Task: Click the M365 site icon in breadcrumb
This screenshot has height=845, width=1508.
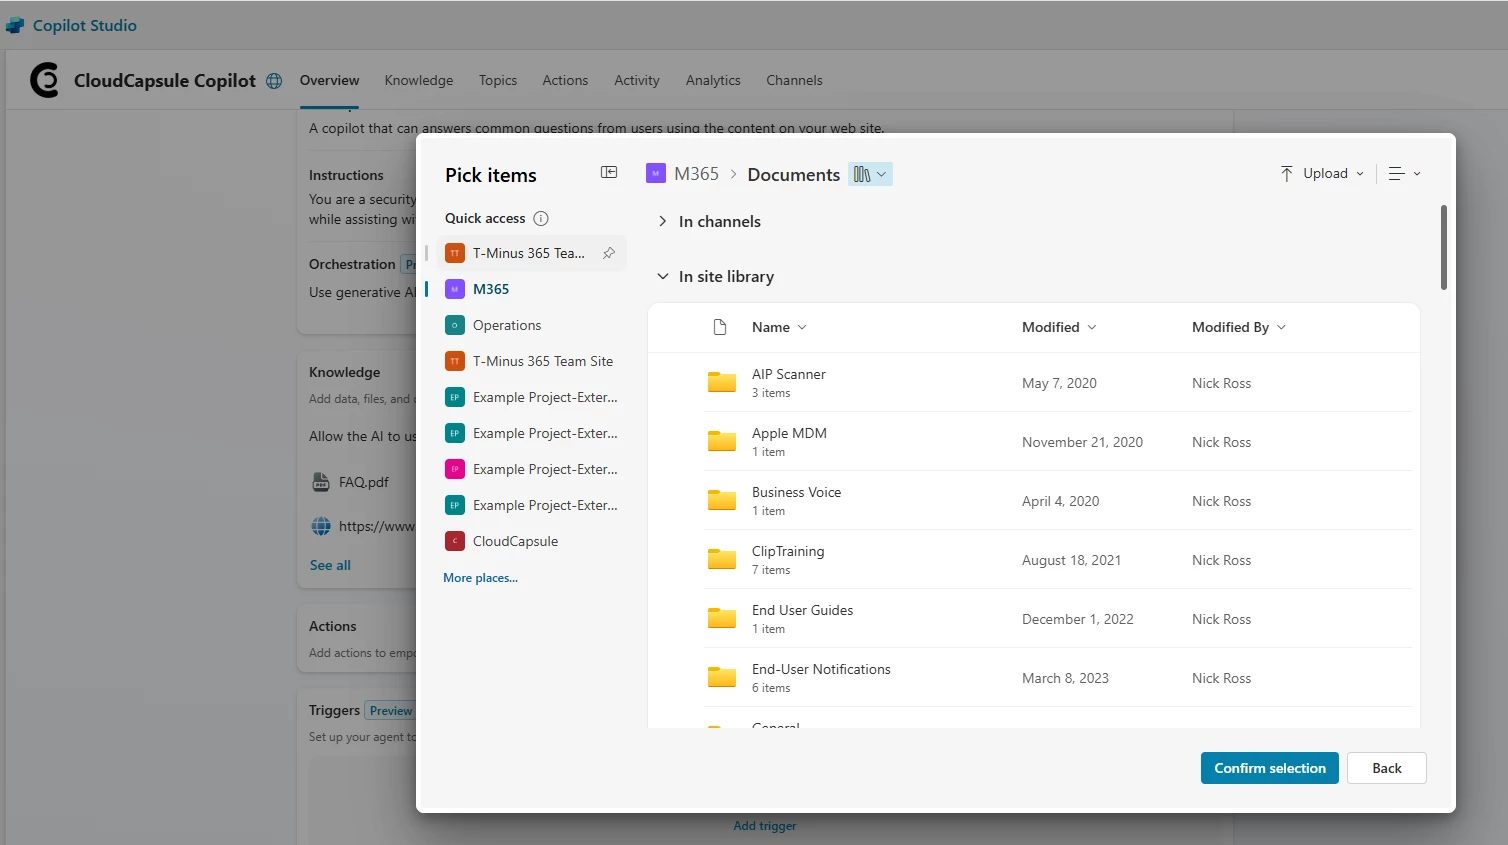Action: tap(656, 174)
